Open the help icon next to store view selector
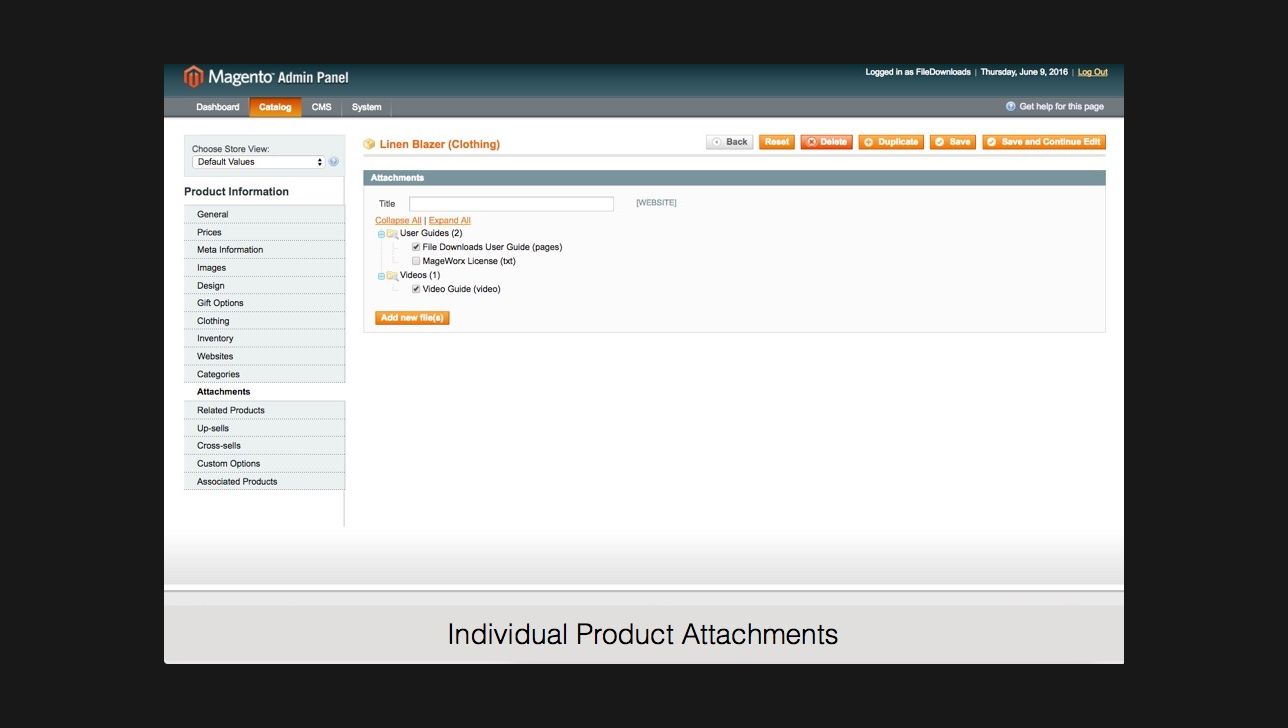 [332, 161]
